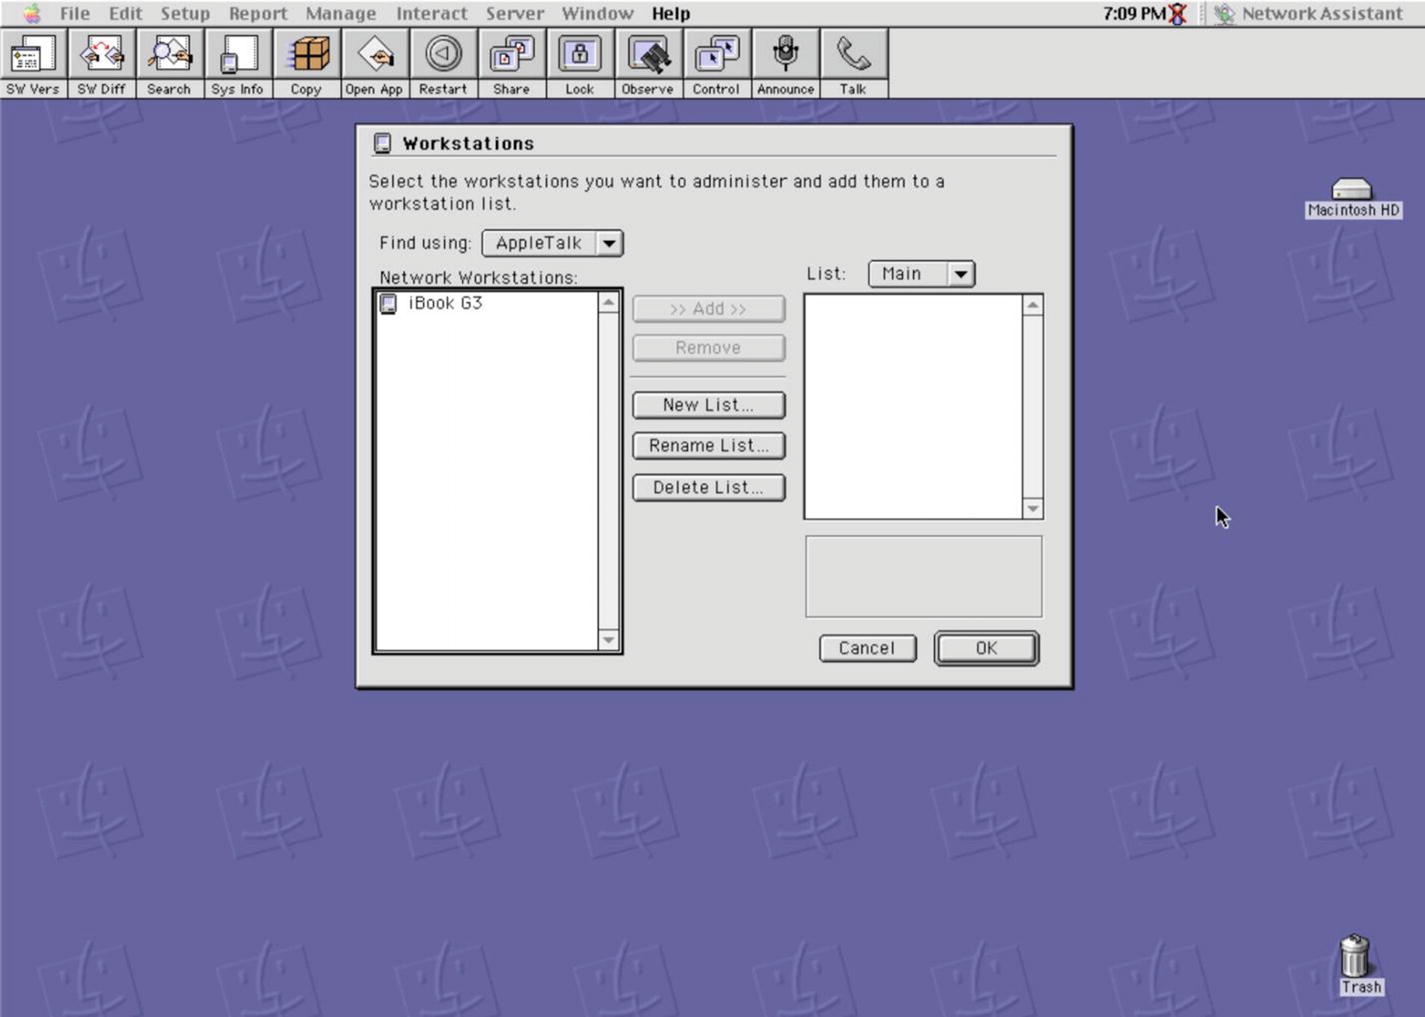Open the Edit menu
Image resolution: width=1425 pixels, height=1017 pixels.
pos(125,13)
